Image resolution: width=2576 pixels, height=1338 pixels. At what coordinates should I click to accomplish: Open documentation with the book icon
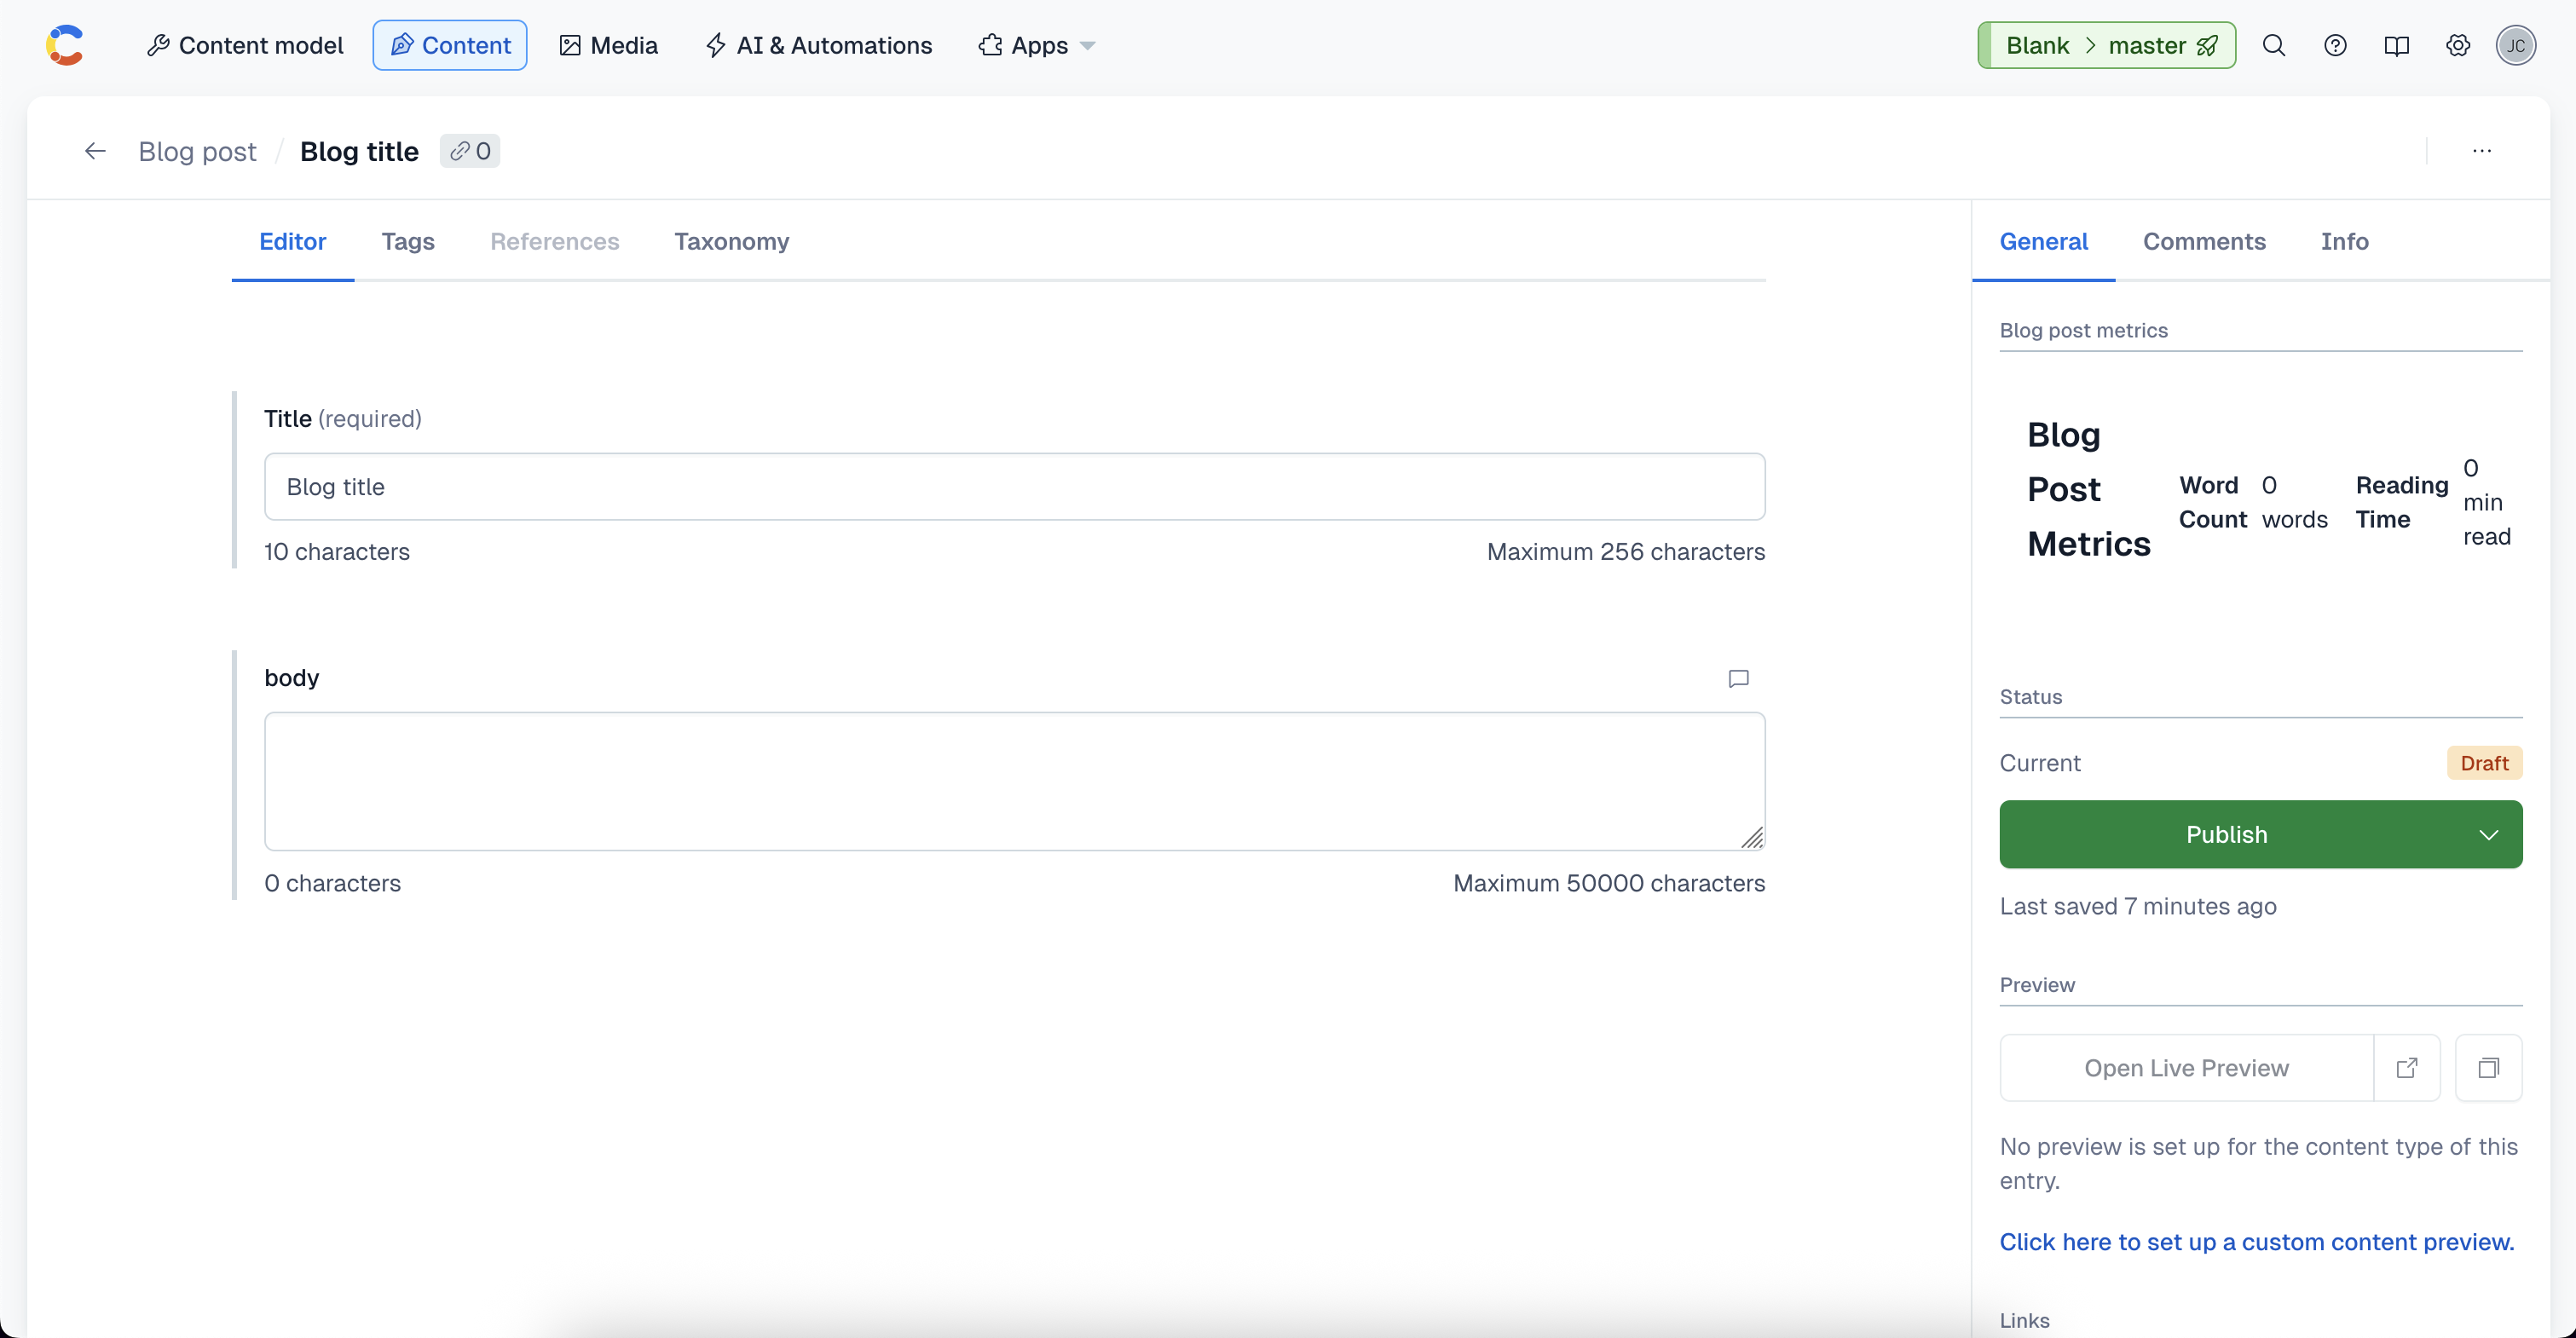tap(2397, 45)
